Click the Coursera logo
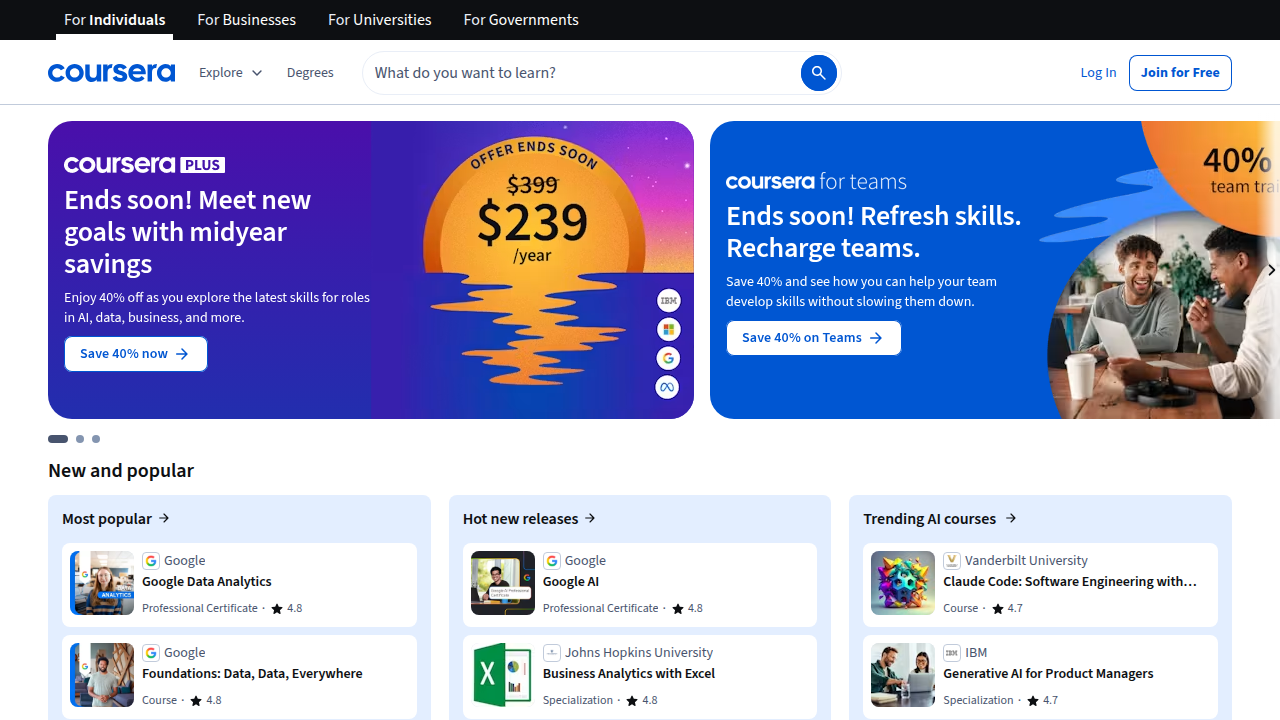 click(111, 73)
